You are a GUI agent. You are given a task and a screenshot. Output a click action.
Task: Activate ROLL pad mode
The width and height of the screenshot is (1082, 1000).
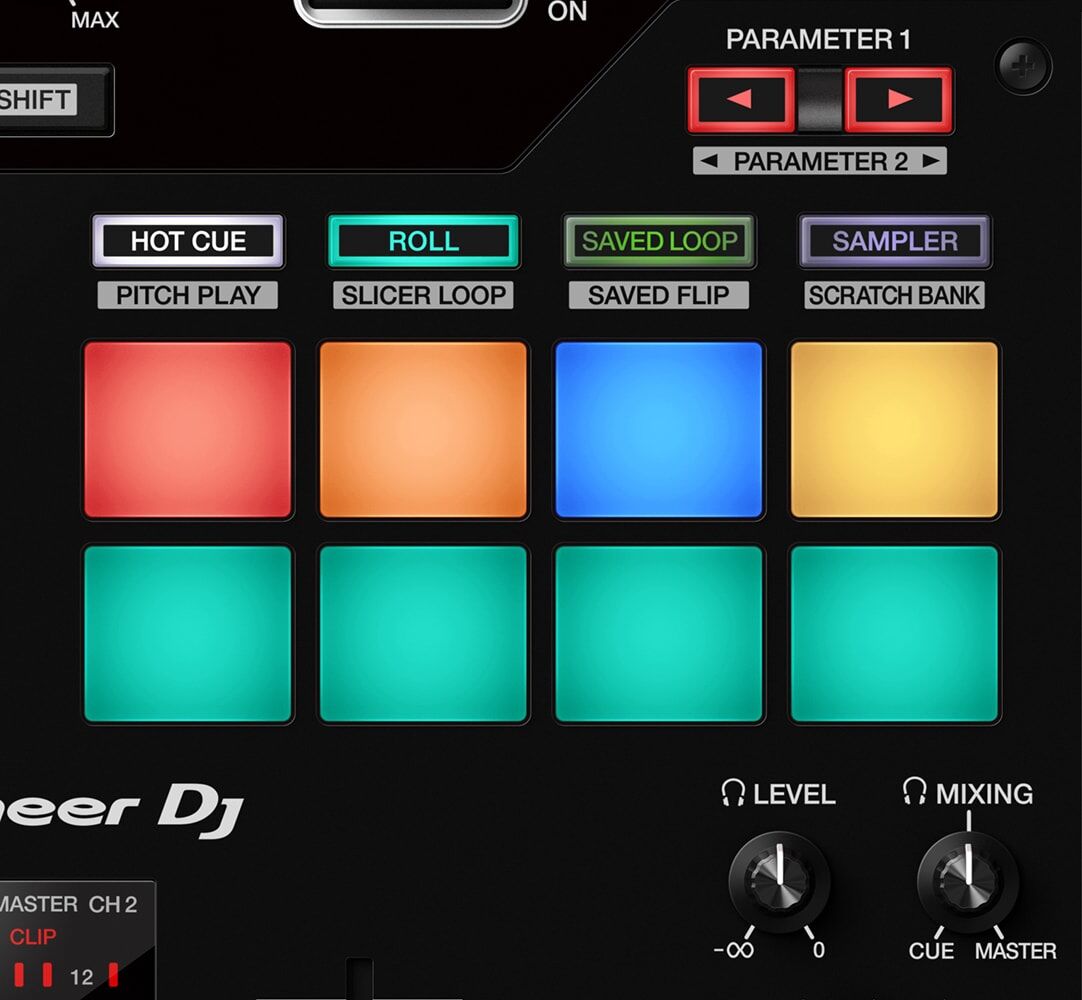pyautogui.click(x=422, y=241)
